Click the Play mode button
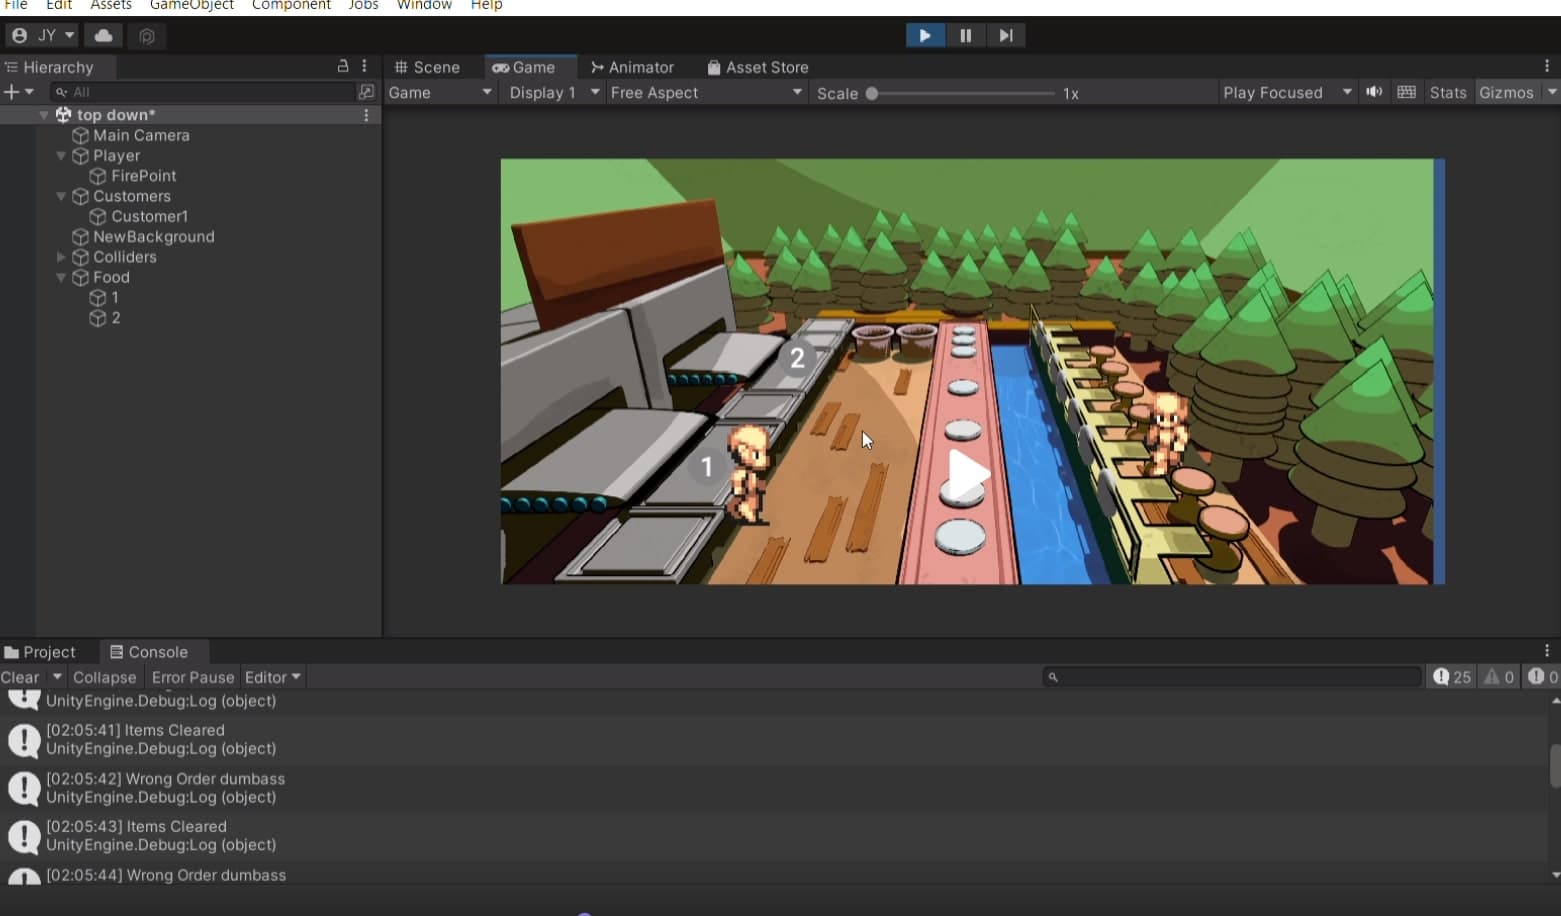 tap(925, 36)
